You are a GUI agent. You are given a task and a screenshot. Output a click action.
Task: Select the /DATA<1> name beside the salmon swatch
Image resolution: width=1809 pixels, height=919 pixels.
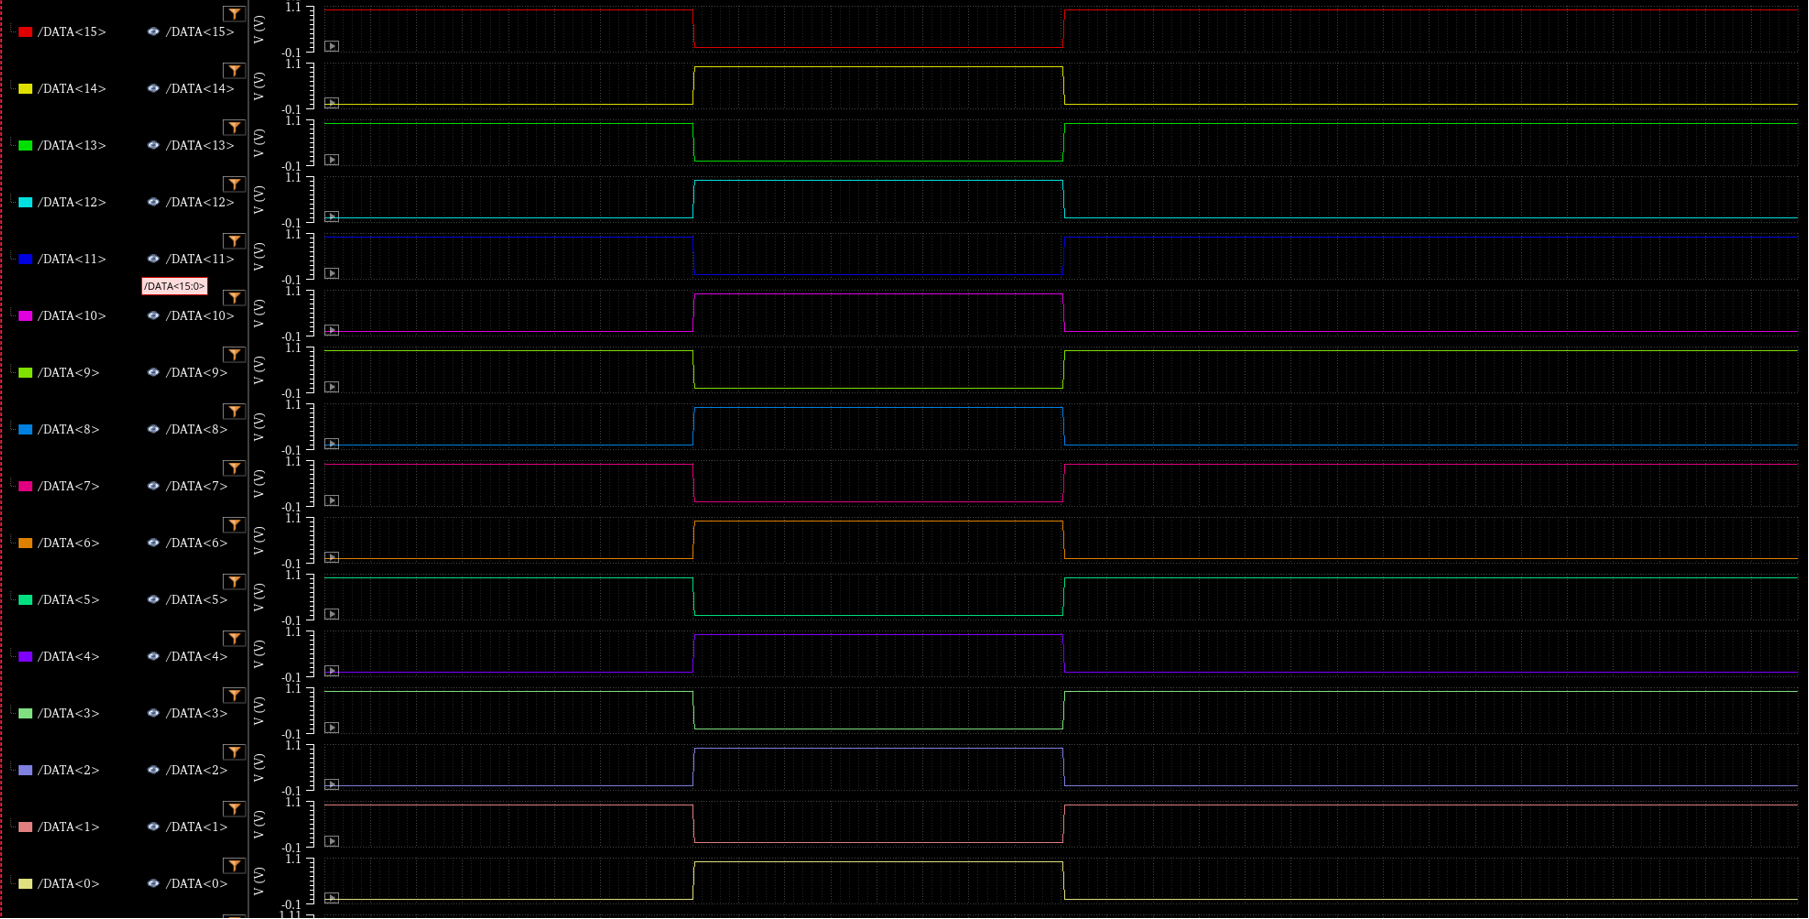(69, 827)
